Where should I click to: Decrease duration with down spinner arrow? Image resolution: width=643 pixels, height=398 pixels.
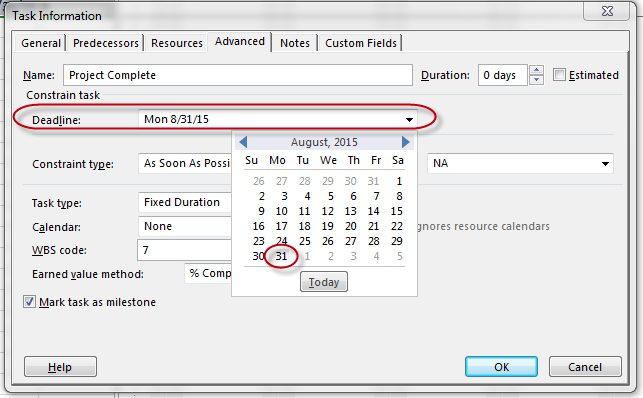tap(536, 80)
